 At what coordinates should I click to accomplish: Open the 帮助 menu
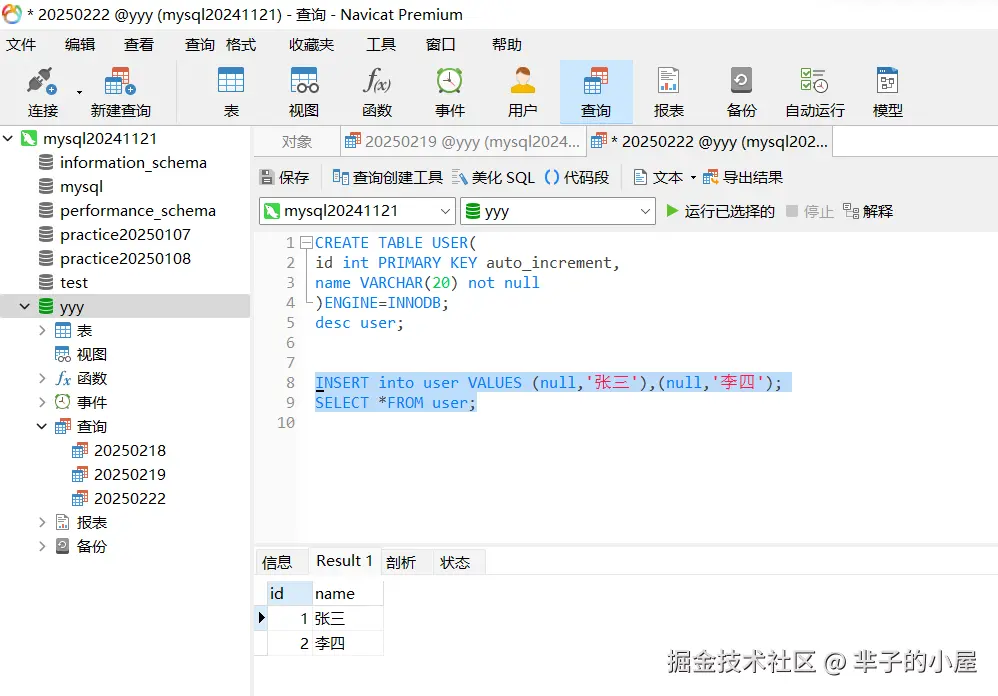coord(507,45)
